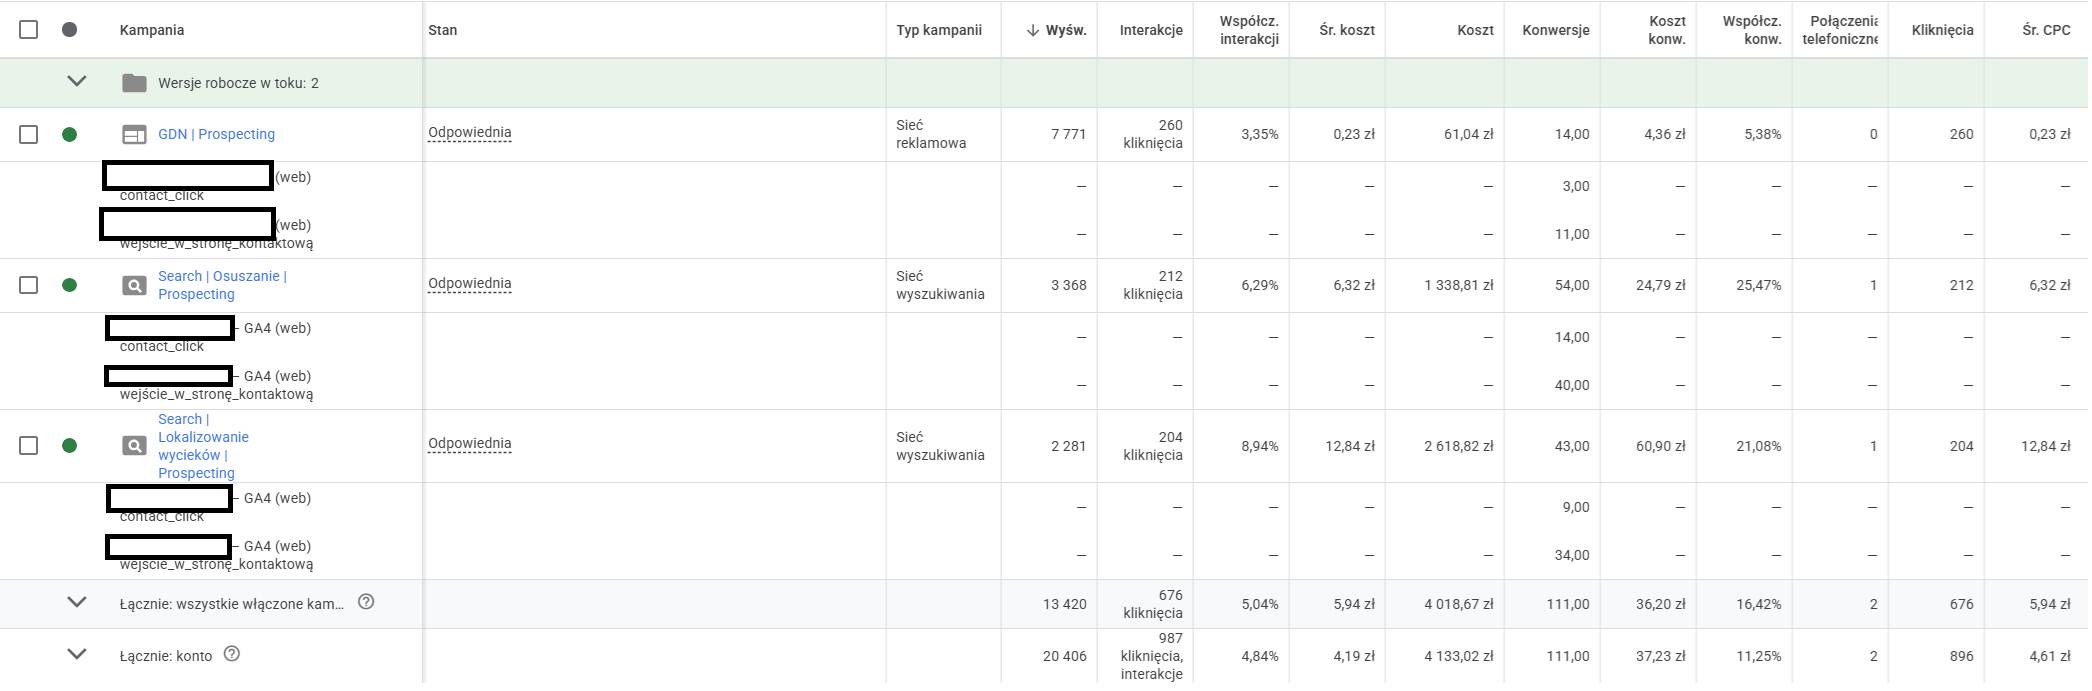Image resolution: width=2092 pixels, height=691 pixels.
Task: Click the gray status dot in the header
Action: [x=69, y=29]
